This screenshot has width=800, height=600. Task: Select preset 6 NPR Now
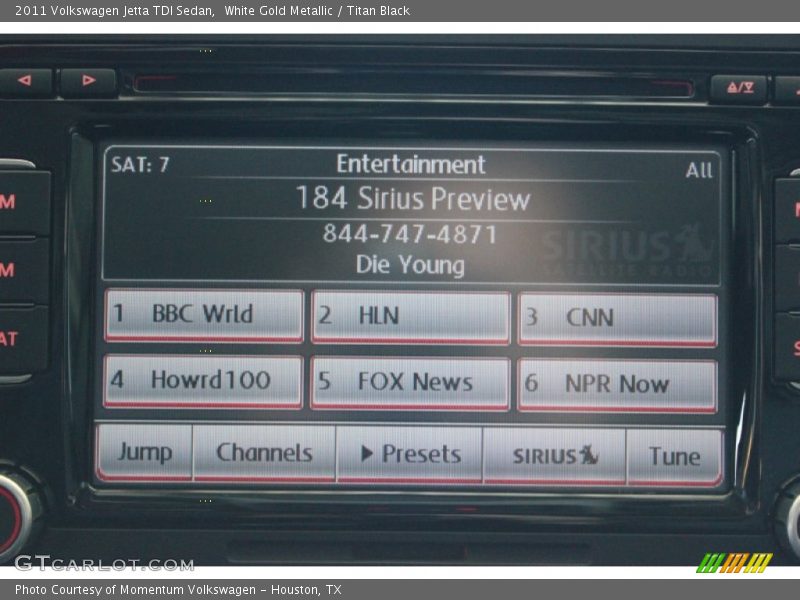click(x=617, y=385)
